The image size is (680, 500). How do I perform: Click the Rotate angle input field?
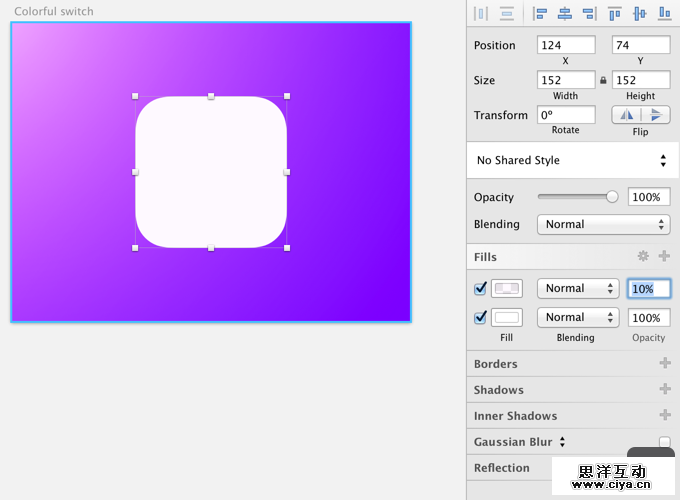click(566, 115)
